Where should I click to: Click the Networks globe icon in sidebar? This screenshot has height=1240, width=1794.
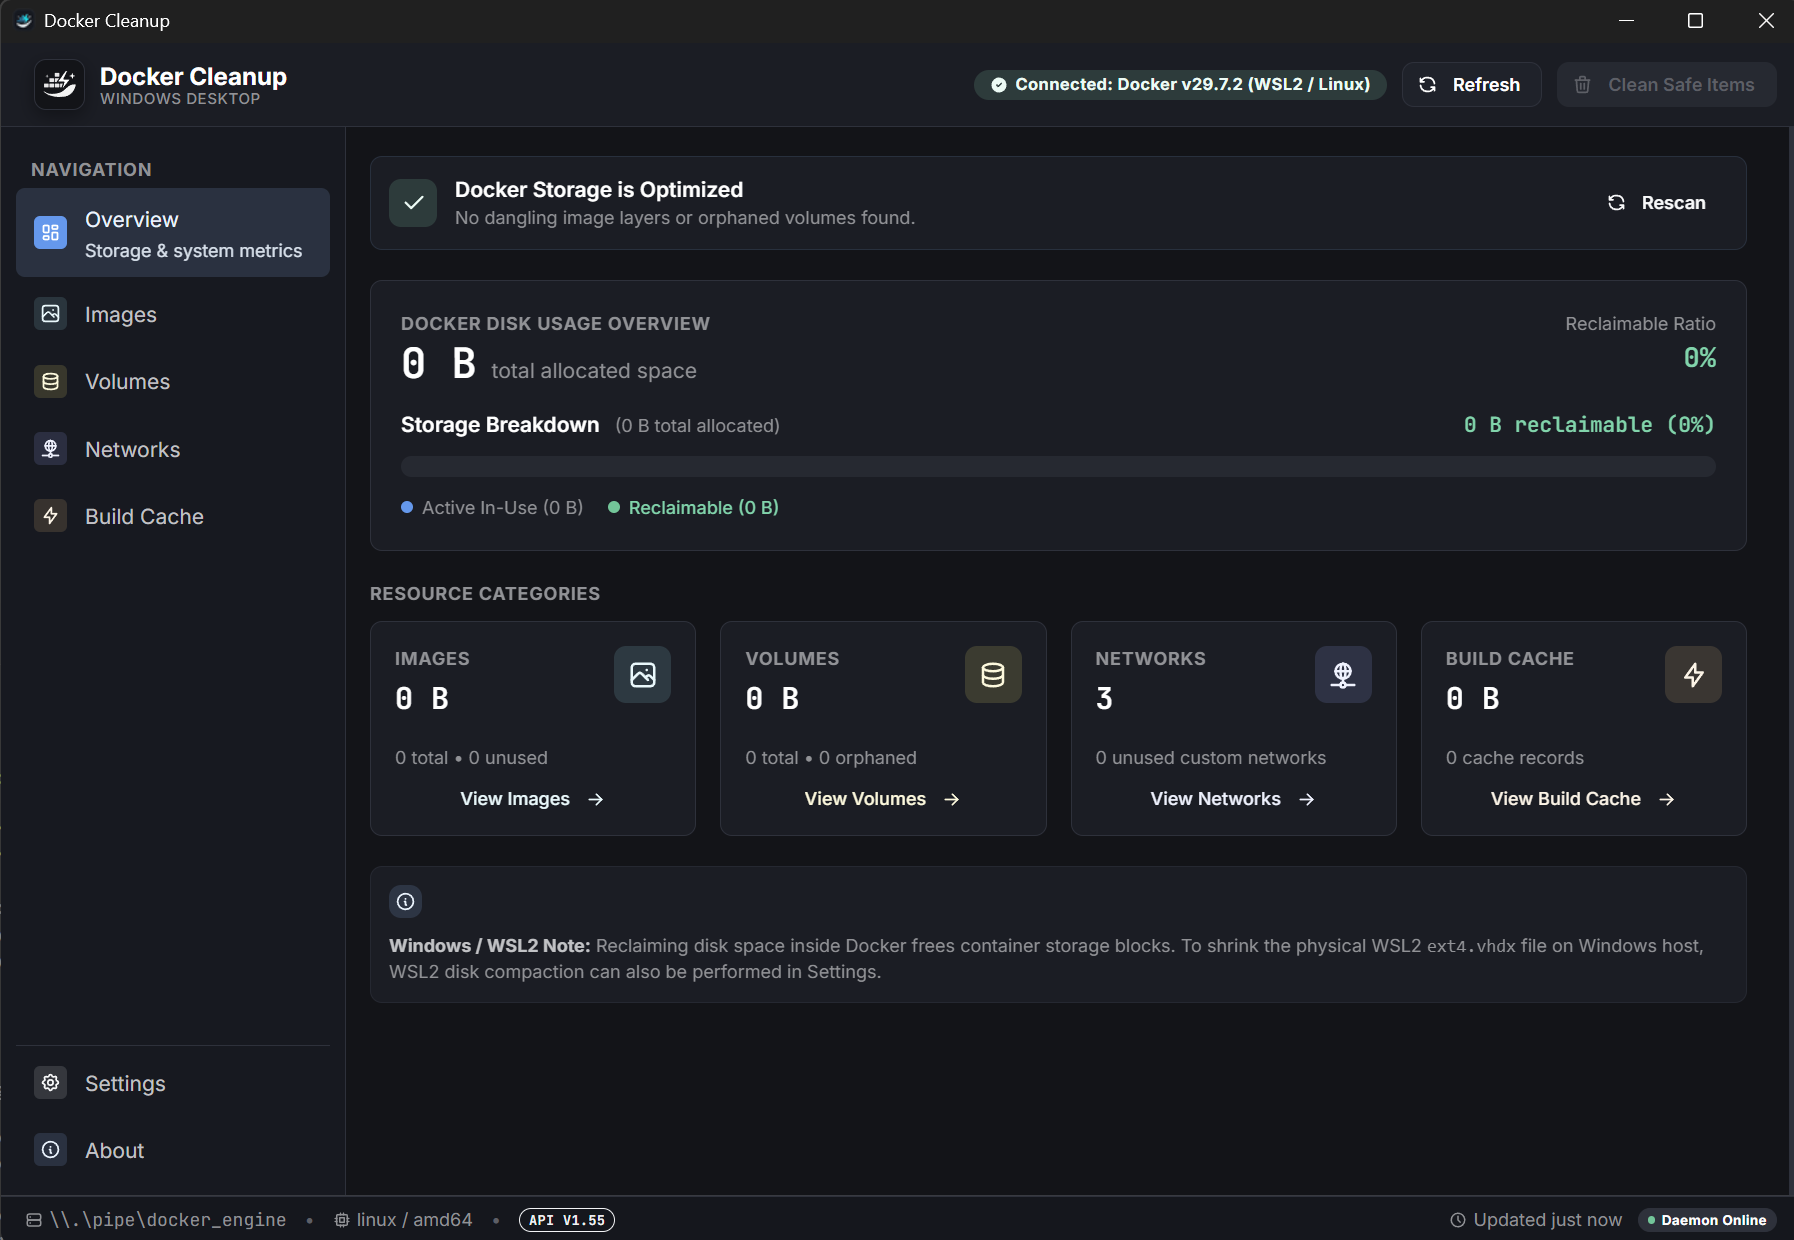(x=50, y=449)
